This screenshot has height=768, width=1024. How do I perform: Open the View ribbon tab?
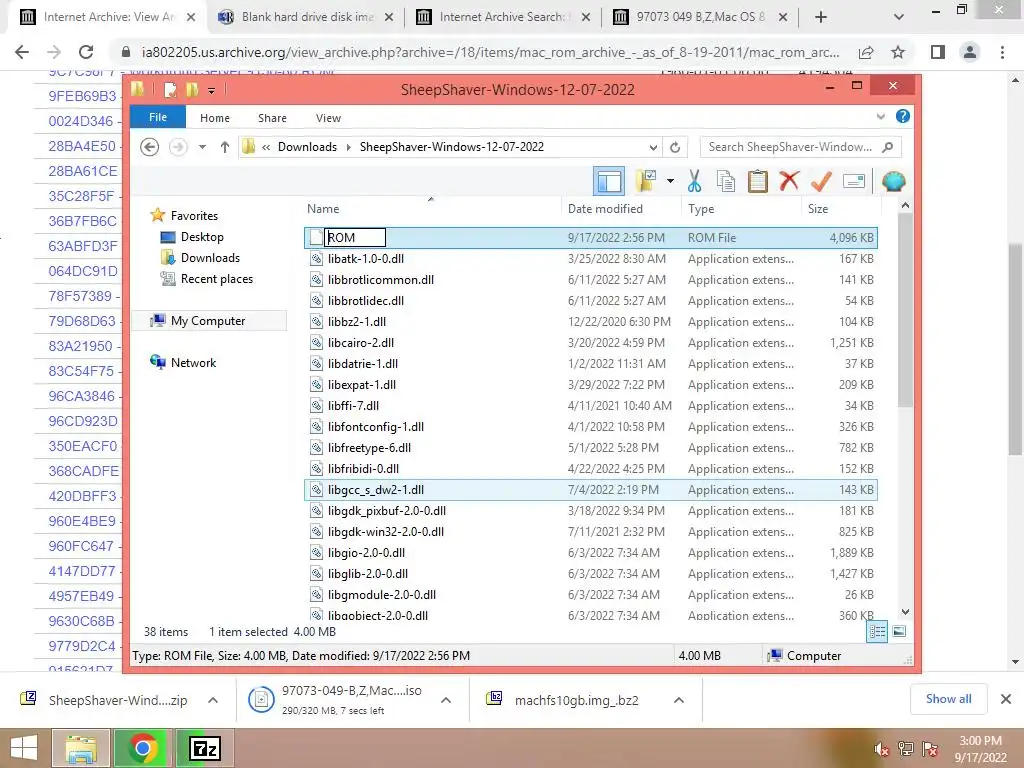pyautogui.click(x=328, y=118)
